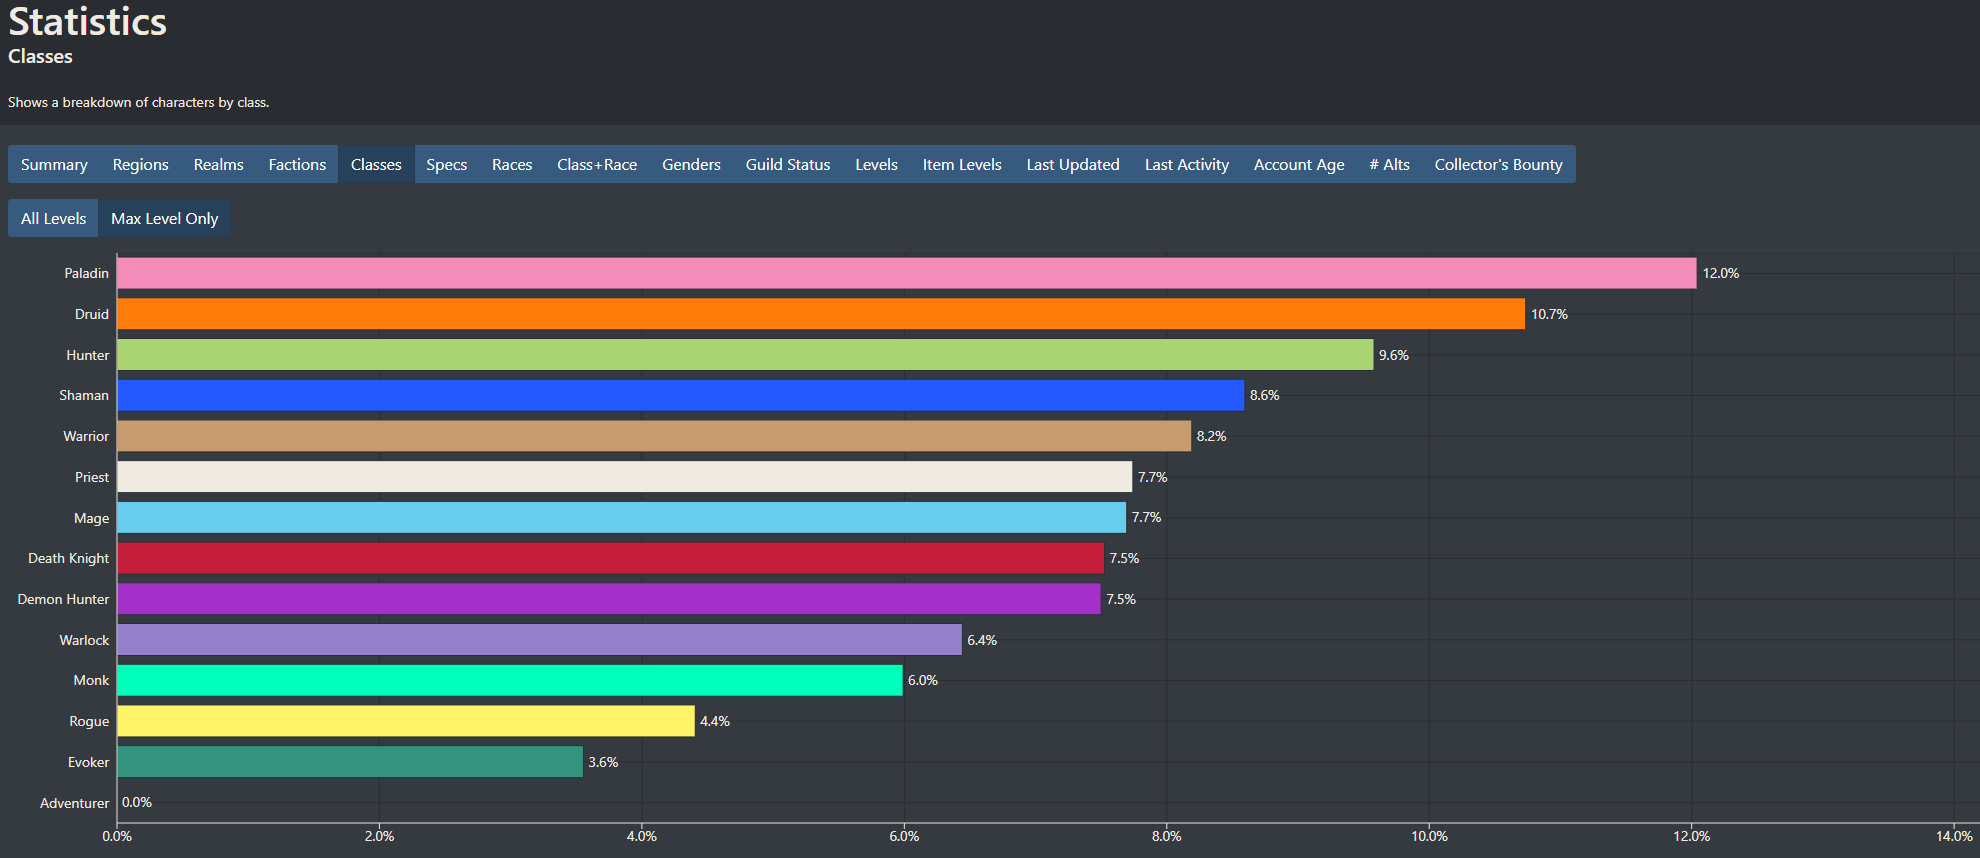
Task: Click the Demon Hunter axis label
Action: [63, 599]
